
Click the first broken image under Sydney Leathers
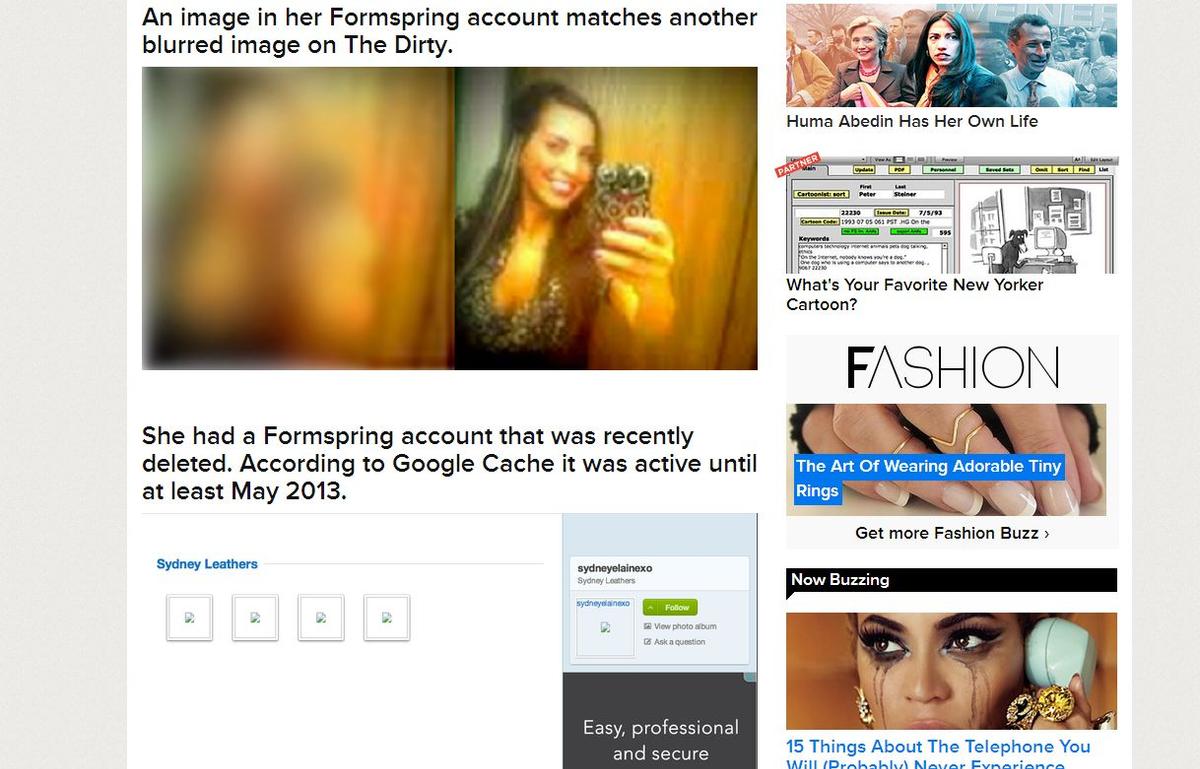click(189, 618)
